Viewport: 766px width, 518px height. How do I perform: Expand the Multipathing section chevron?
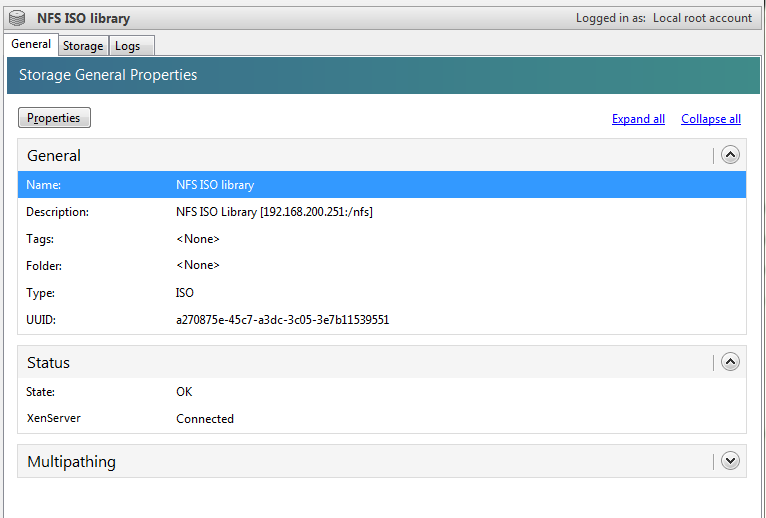pyautogui.click(x=730, y=461)
